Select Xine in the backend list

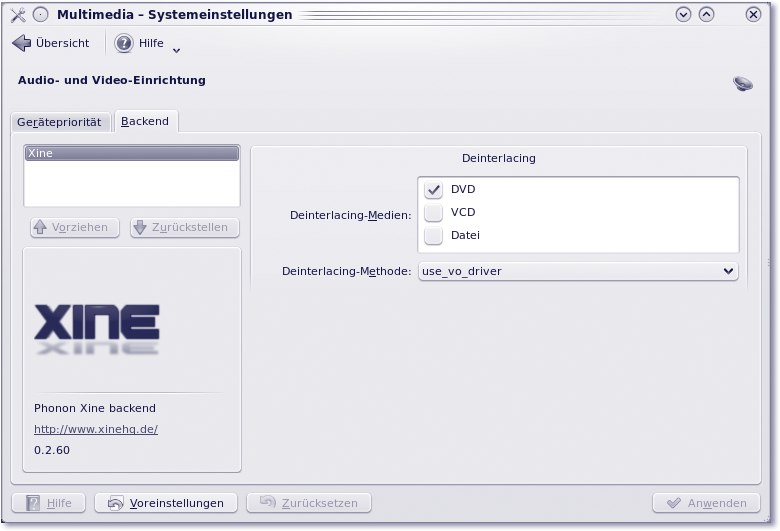(x=132, y=154)
